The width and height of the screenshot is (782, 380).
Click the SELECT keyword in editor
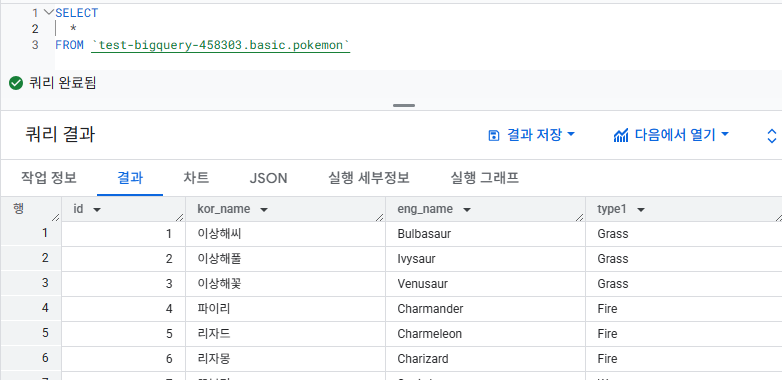point(77,13)
